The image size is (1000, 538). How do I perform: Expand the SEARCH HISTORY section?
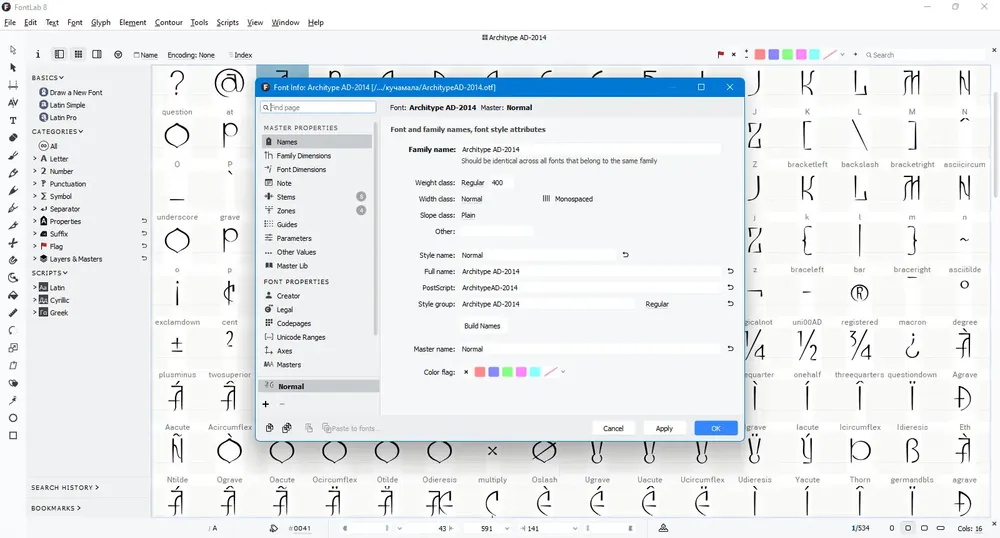click(65, 488)
